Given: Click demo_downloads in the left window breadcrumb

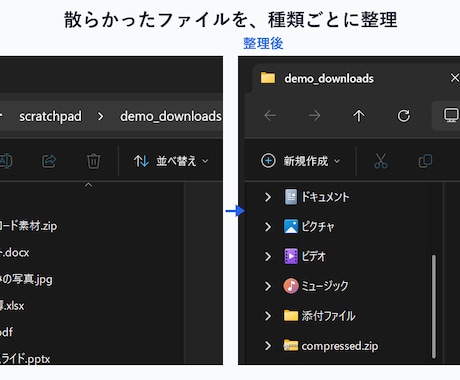Looking at the screenshot, I should pos(171,116).
